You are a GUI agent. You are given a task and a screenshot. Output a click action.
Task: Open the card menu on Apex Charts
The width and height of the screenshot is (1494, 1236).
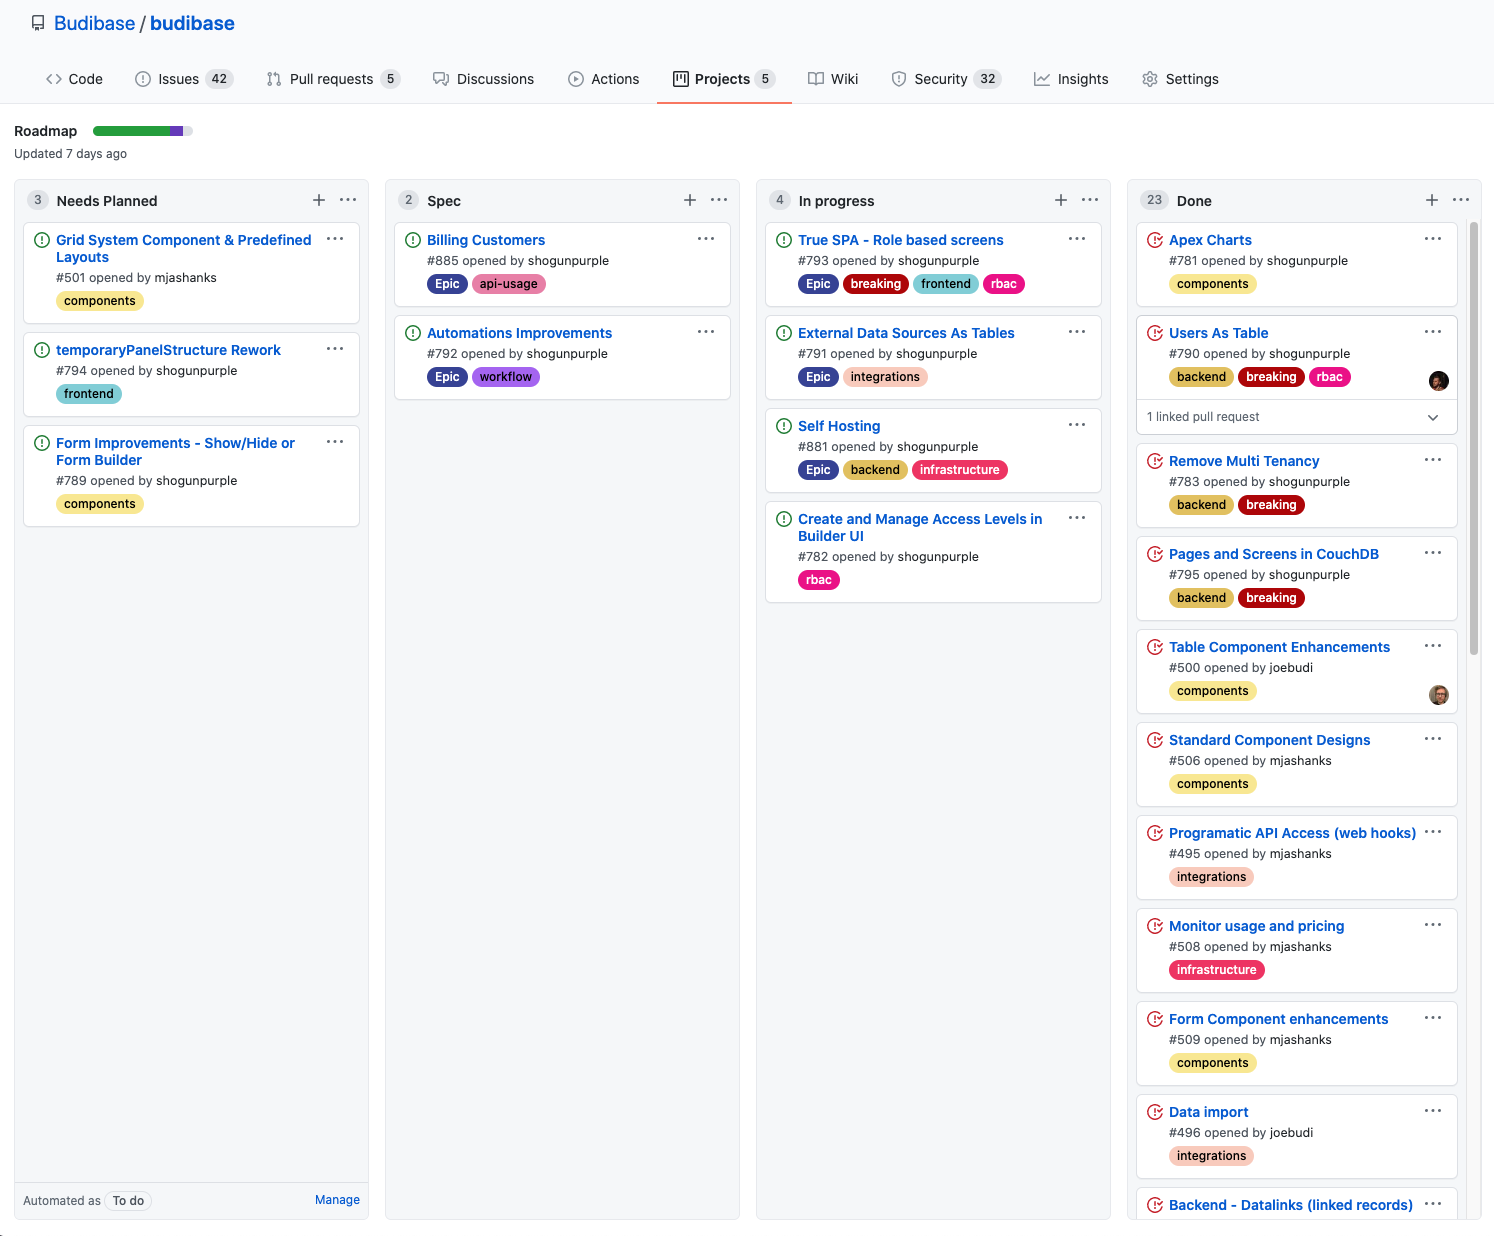coord(1433,238)
